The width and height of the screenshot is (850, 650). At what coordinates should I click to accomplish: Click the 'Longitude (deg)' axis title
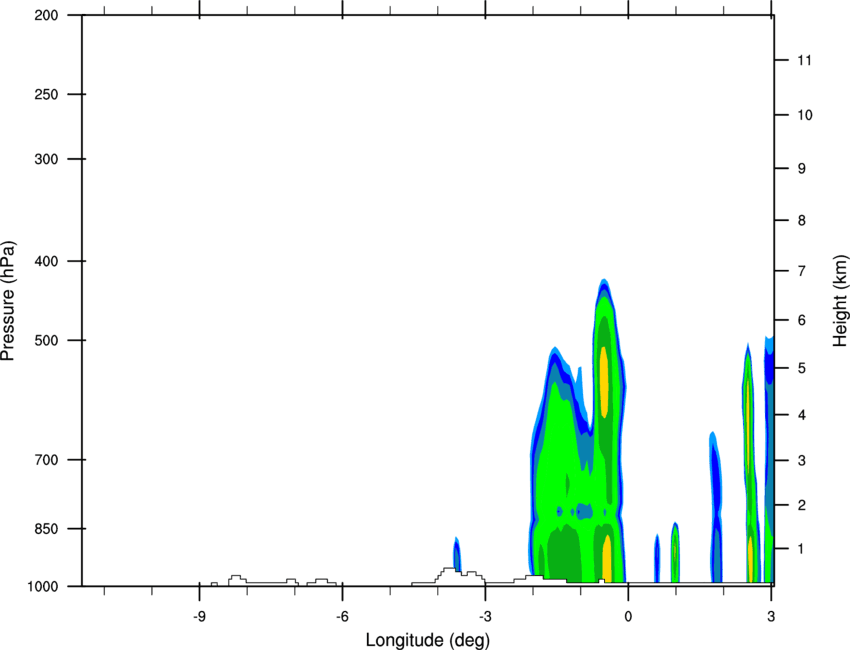pos(428,640)
